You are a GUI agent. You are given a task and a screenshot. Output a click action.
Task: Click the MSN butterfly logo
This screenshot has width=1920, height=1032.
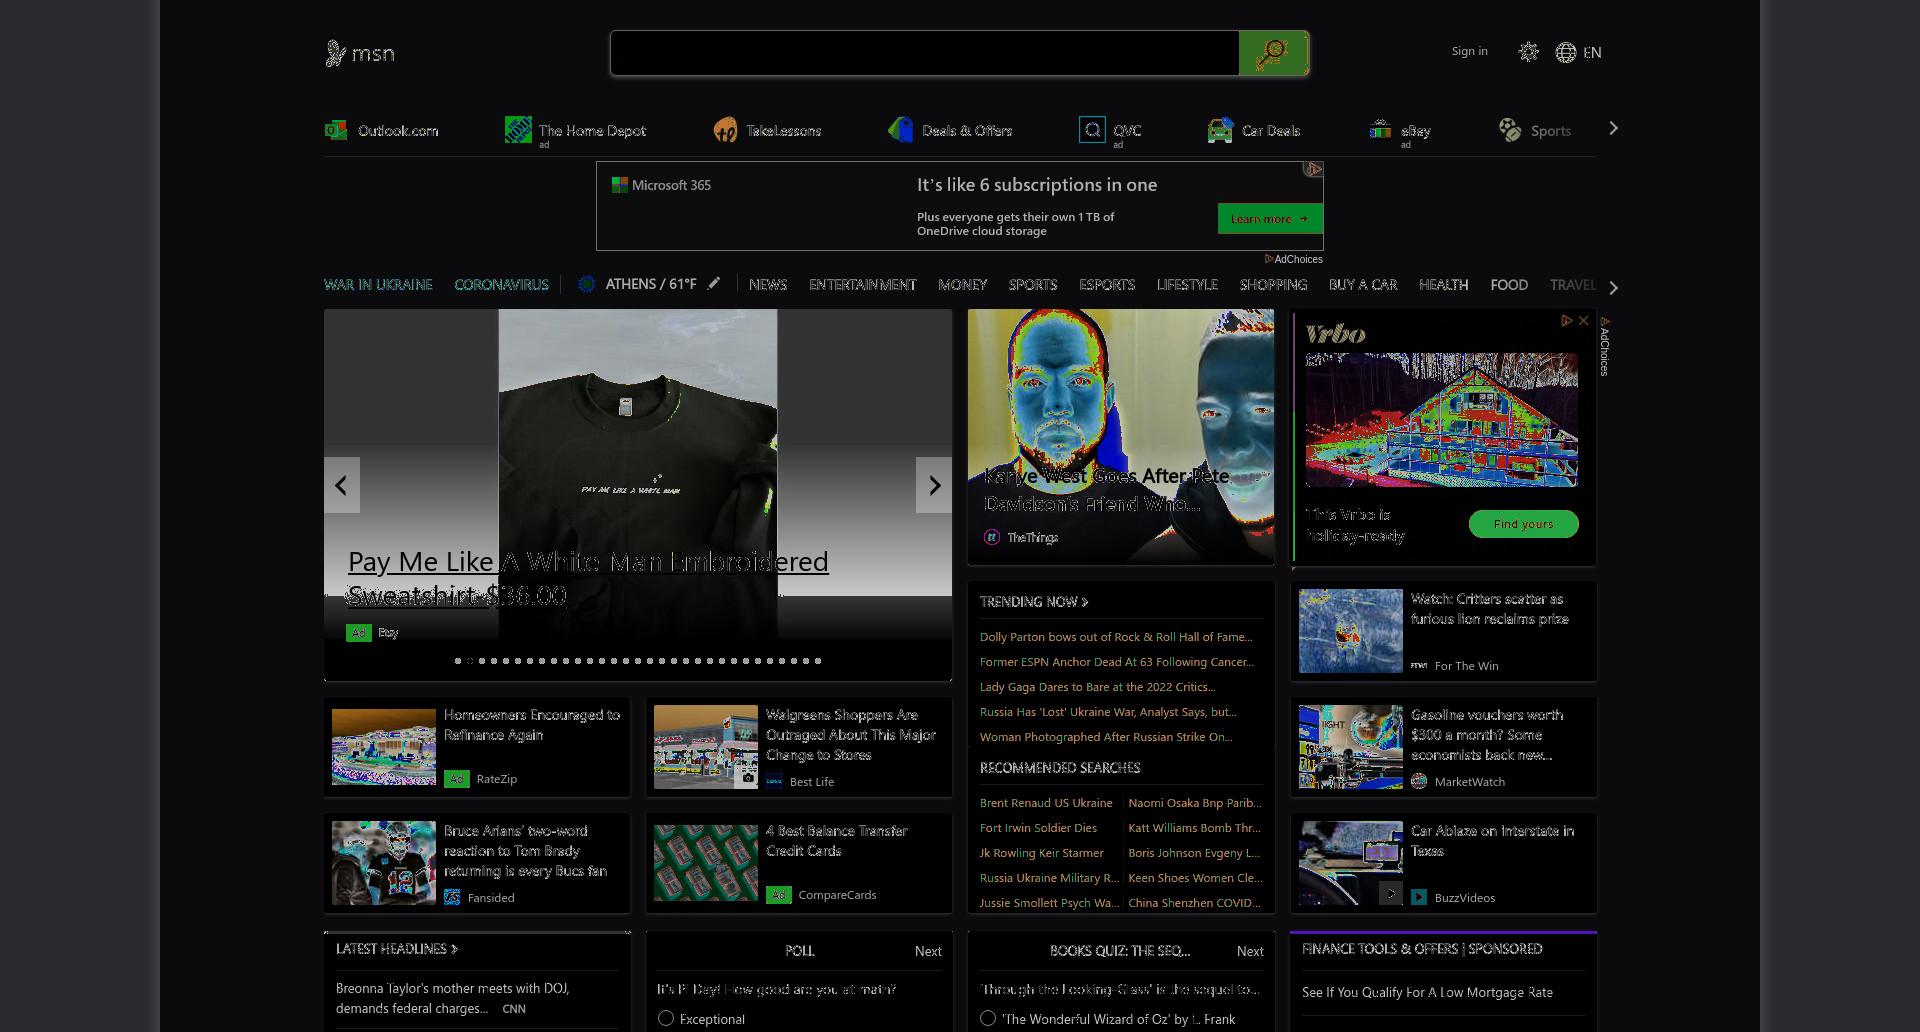(335, 53)
